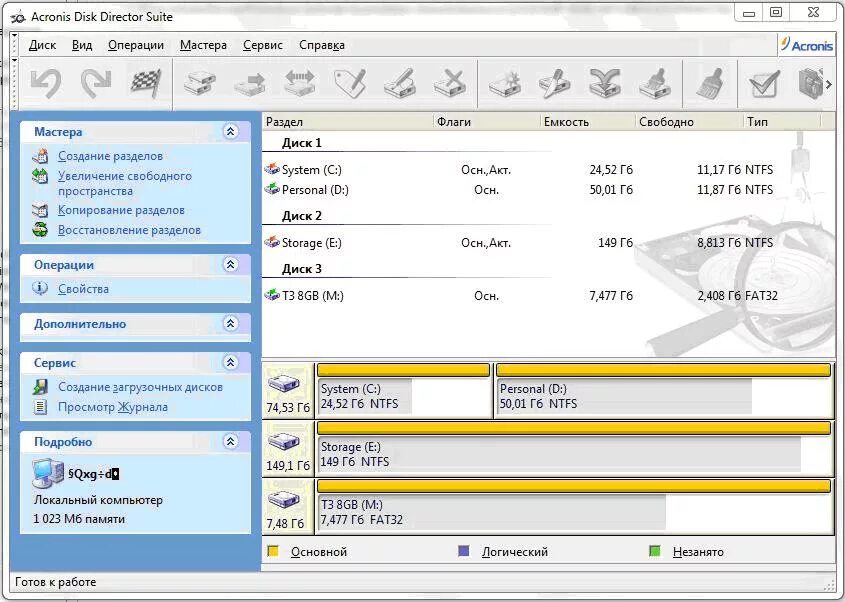Open the Справка menu
Image resolution: width=845 pixels, height=602 pixels.
[x=322, y=45]
